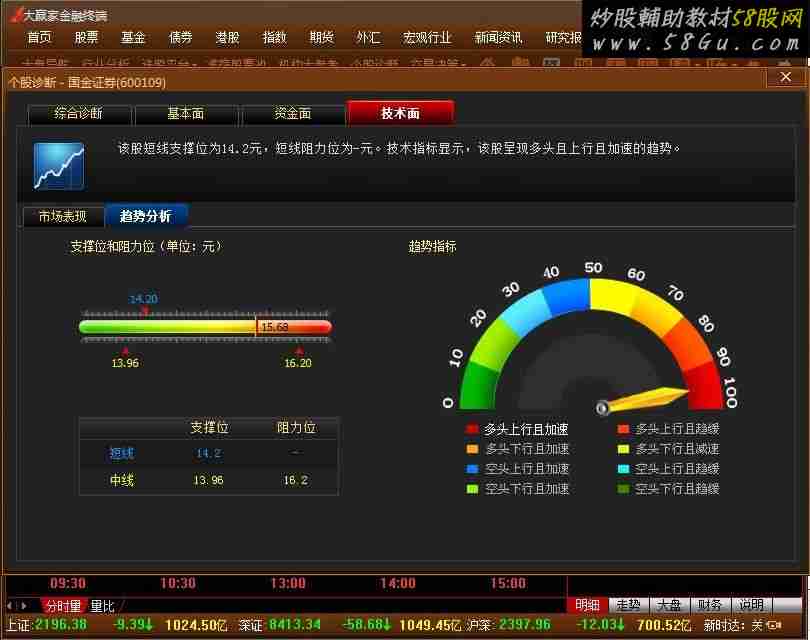Click the 明细 button
Screen dimensions: 810x640
(587, 605)
